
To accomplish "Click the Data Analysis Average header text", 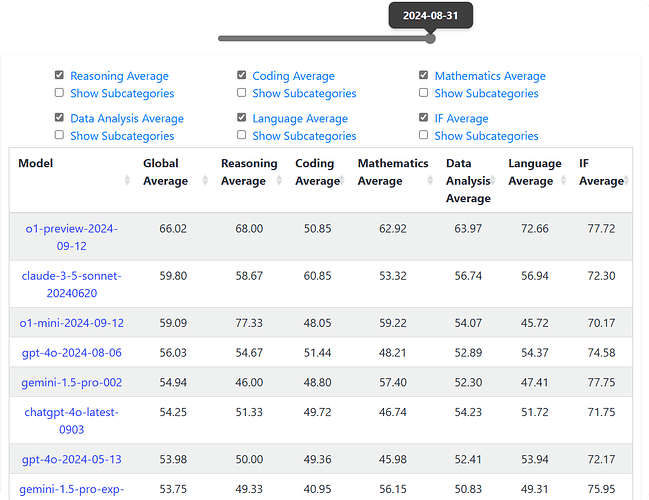I will pos(468,180).
